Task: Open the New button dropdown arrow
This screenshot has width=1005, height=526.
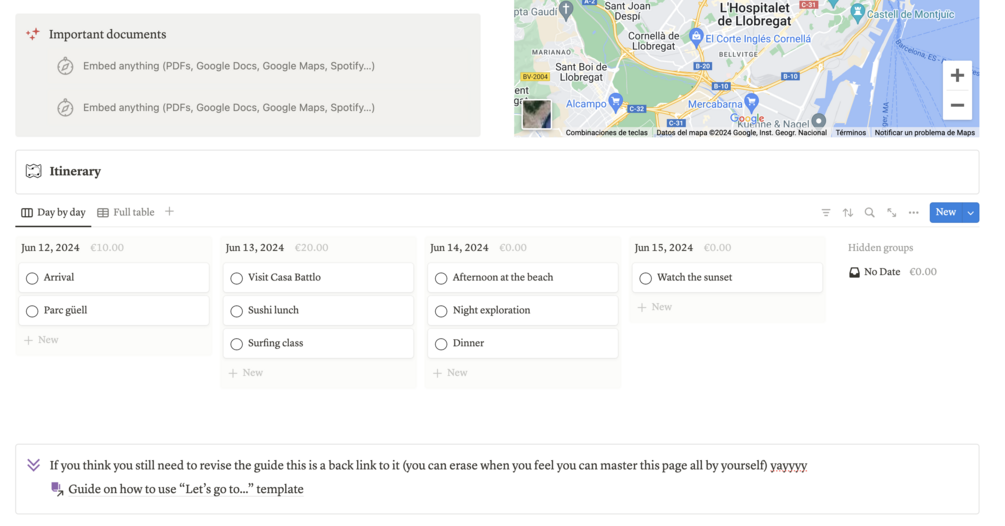Action: tap(971, 213)
